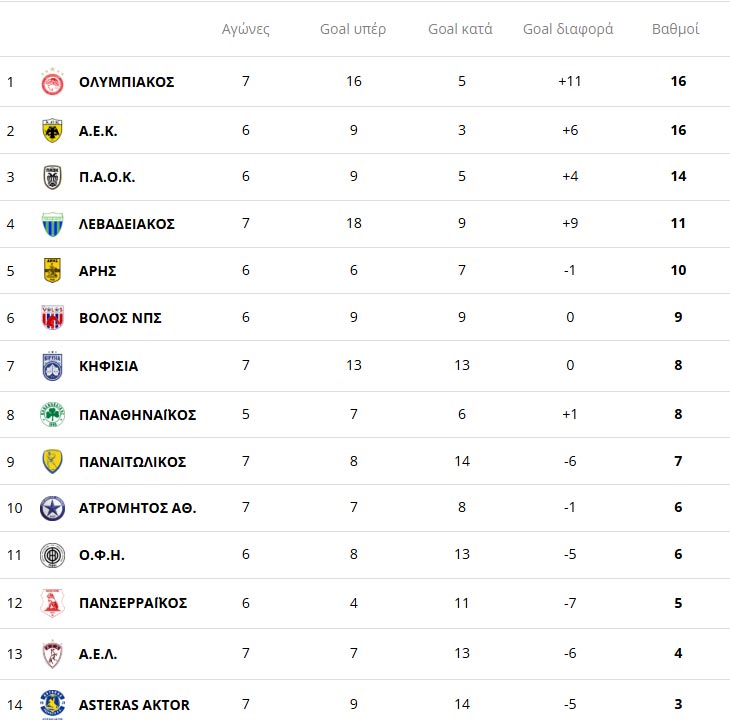The height and width of the screenshot is (728, 730).
Task: Click the Παναθηναϊκός green shamrock logo
Action: coord(52,414)
